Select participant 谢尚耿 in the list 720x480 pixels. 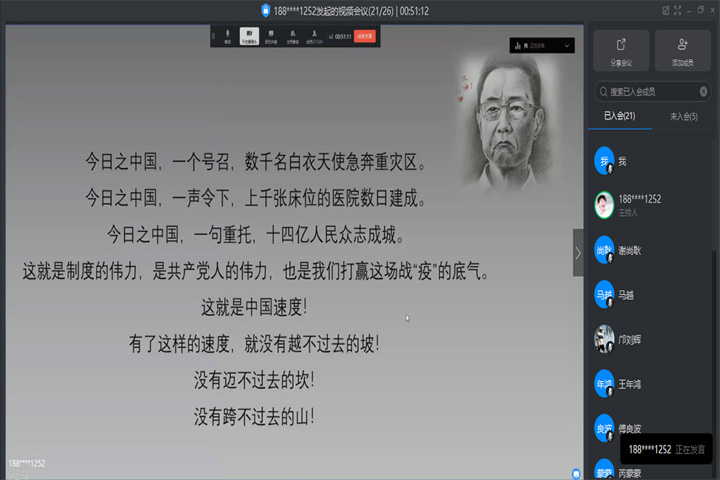point(652,250)
